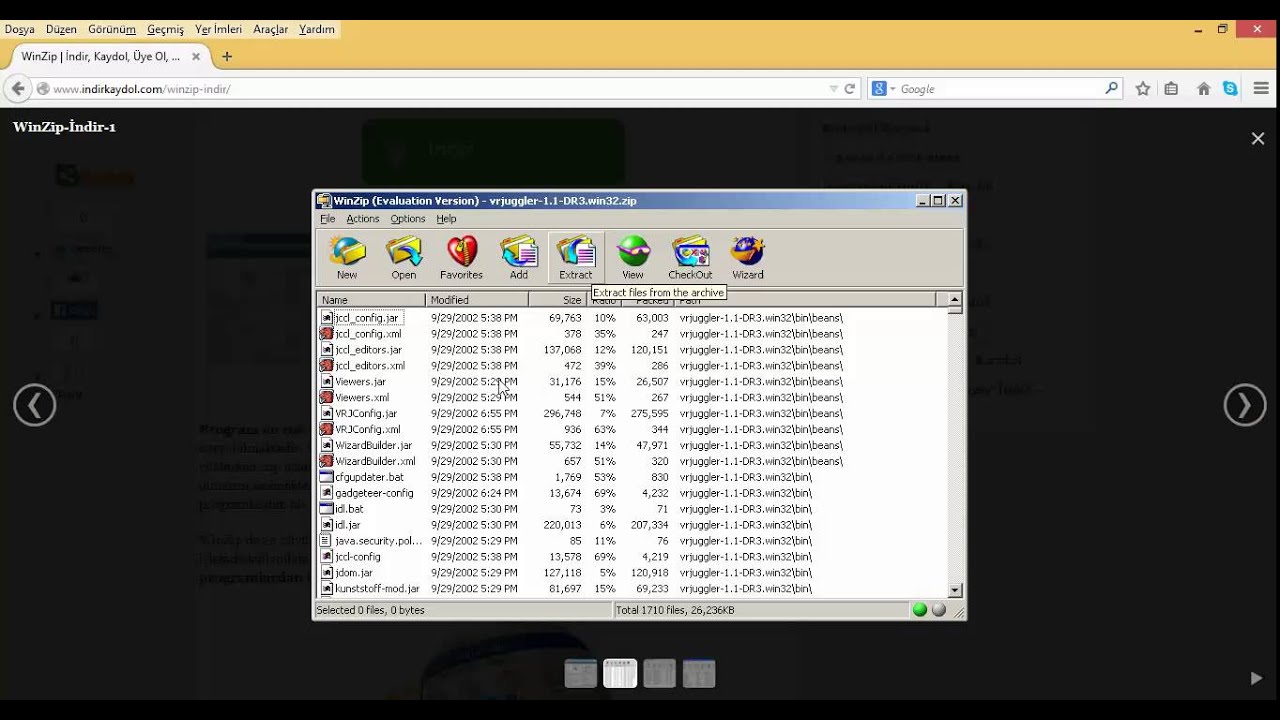The width and height of the screenshot is (1280, 720).
Task: Select file kunststoff-mod.jar
Action: pyautogui.click(x=369, y=589)
